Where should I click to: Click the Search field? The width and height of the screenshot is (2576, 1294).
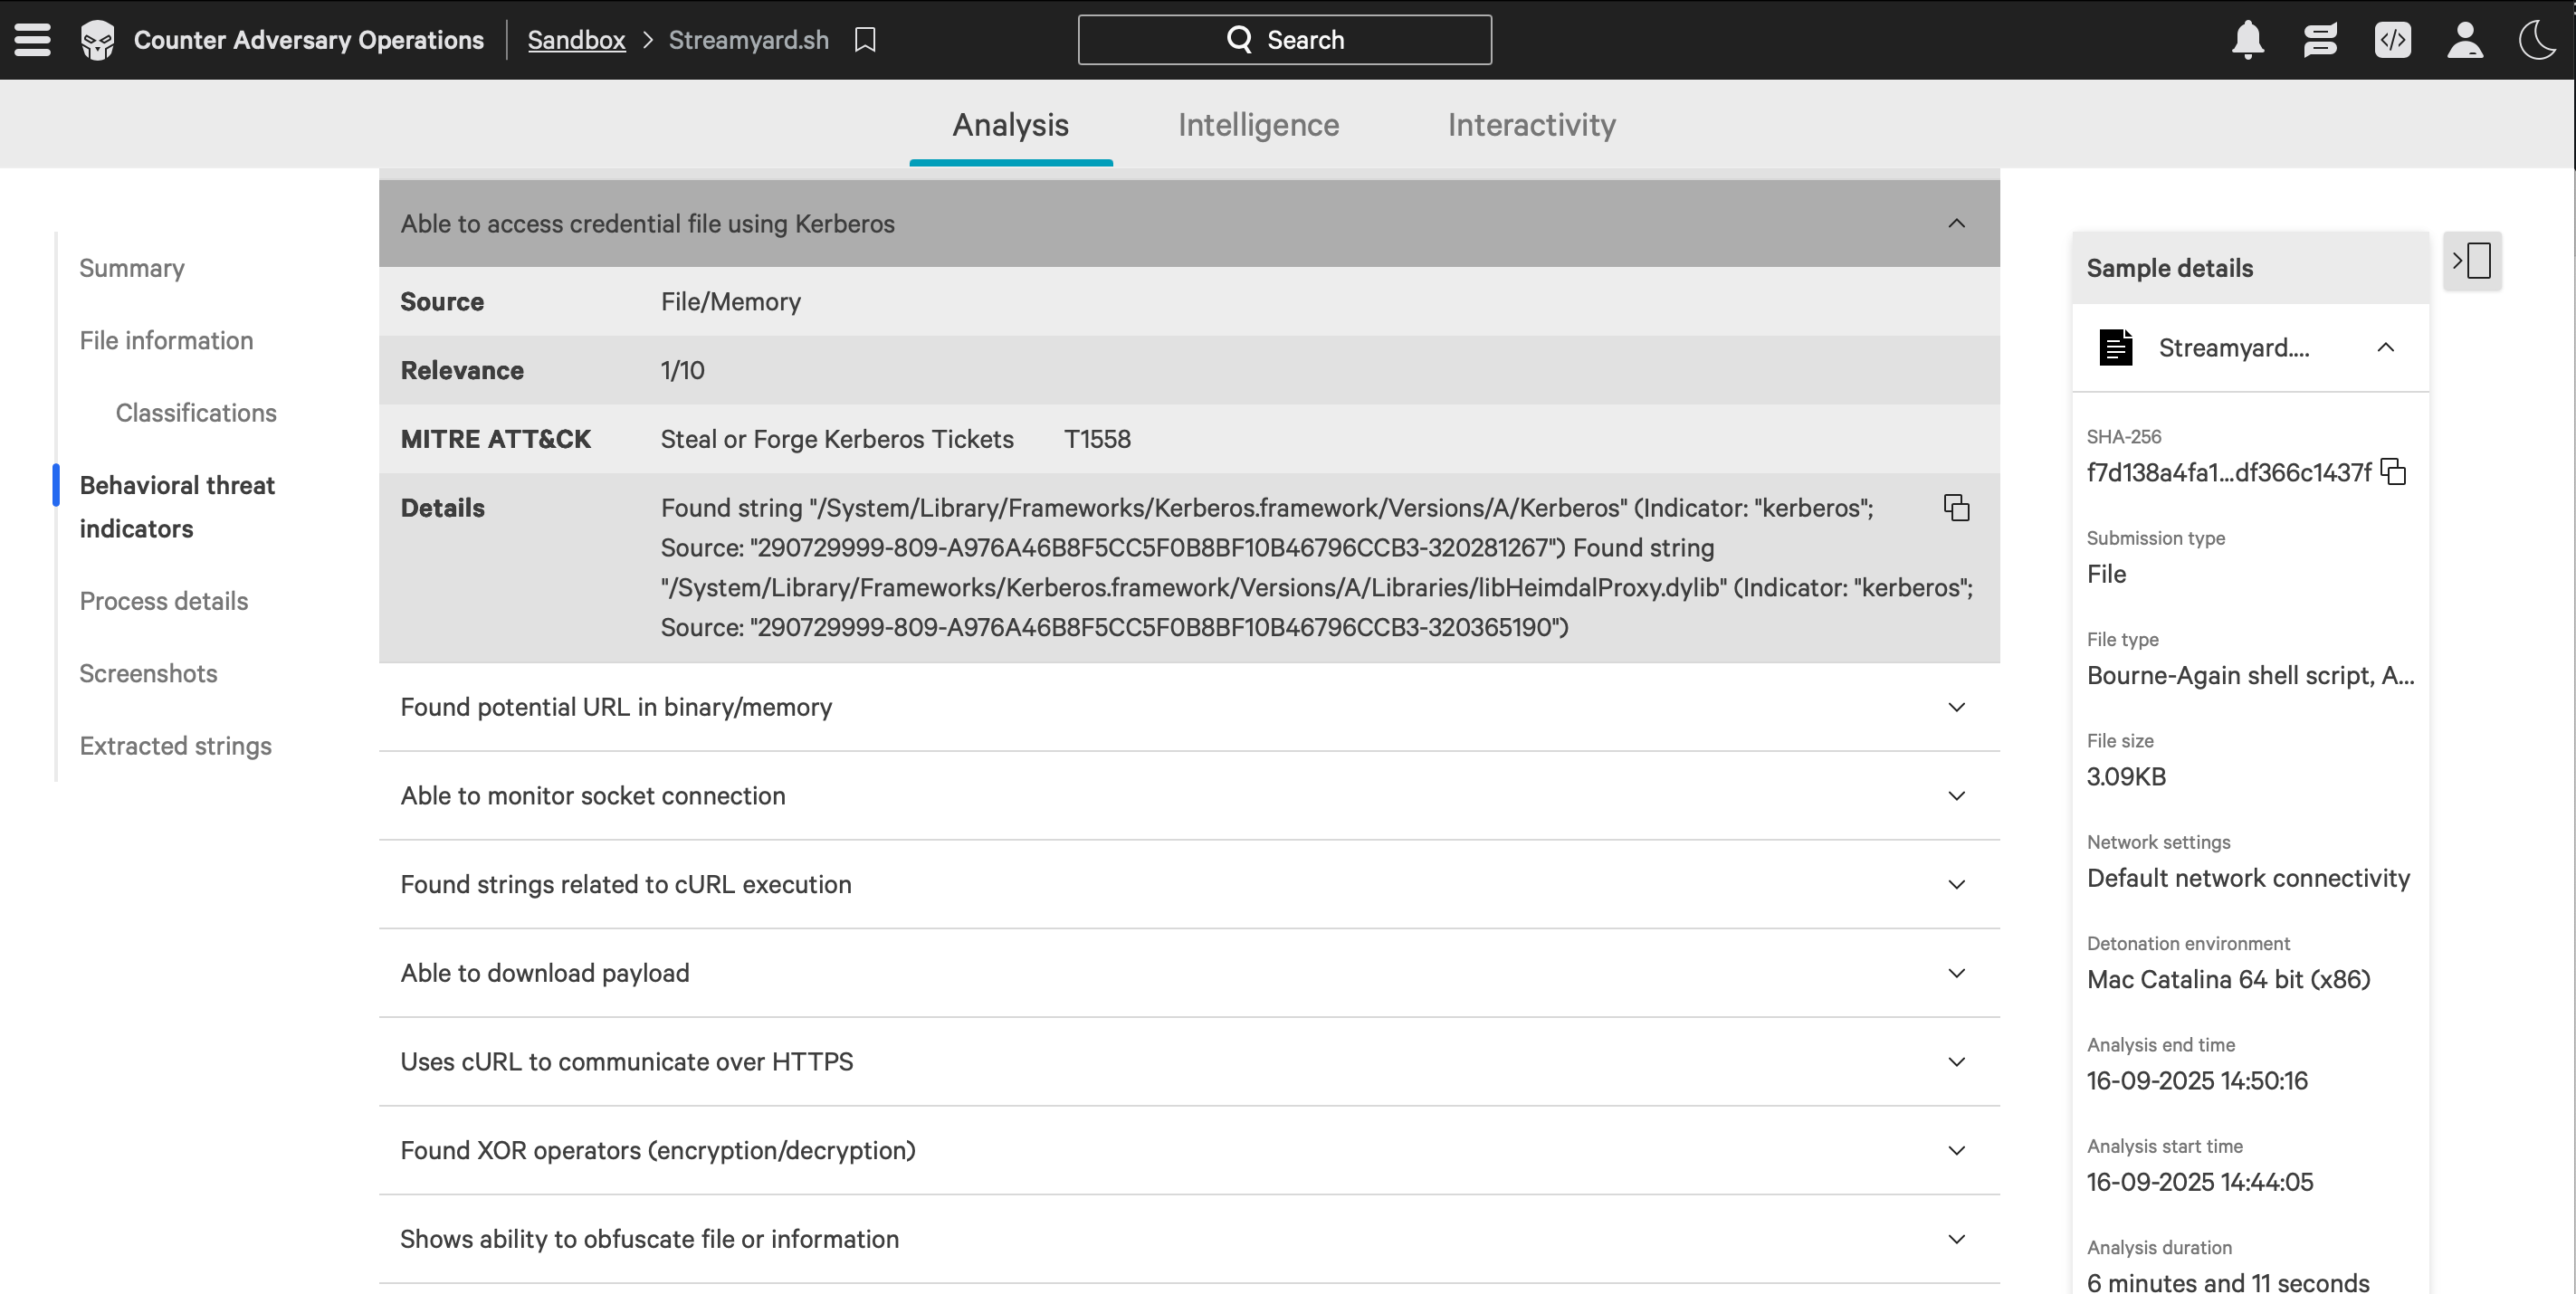point(1284,40)
